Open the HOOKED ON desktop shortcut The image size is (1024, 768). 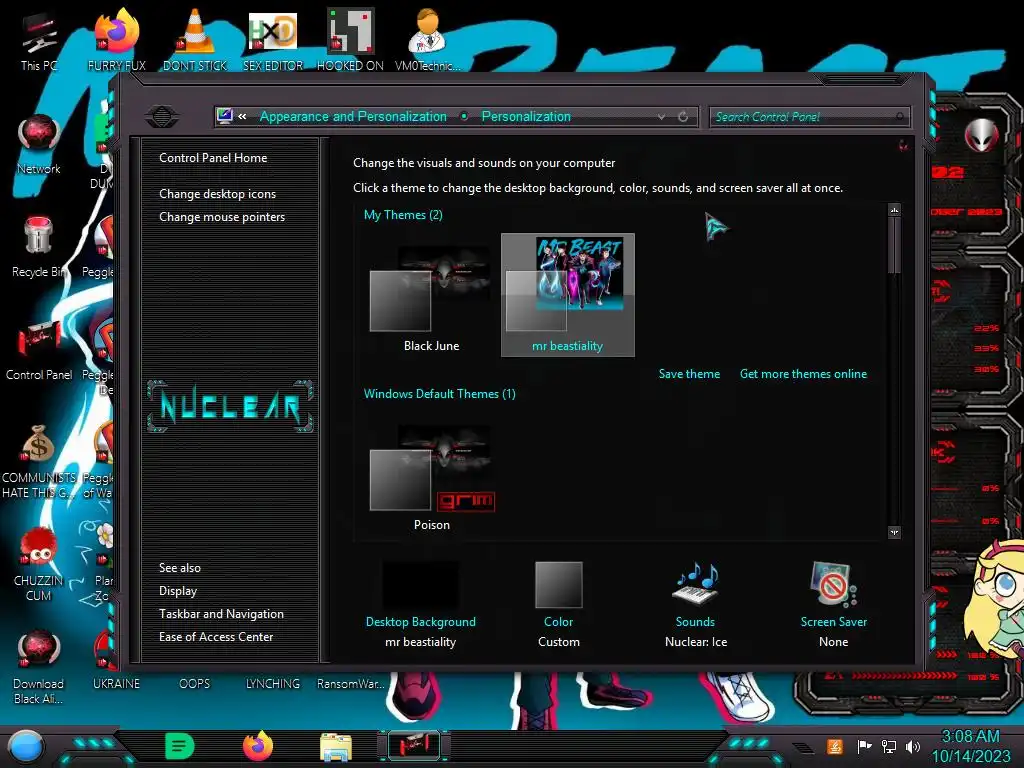click(350, 40)
